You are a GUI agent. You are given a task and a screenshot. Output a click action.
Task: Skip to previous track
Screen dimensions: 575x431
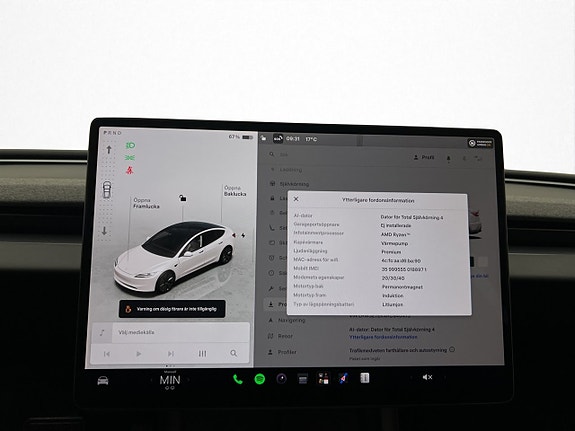tap(107, 354)
